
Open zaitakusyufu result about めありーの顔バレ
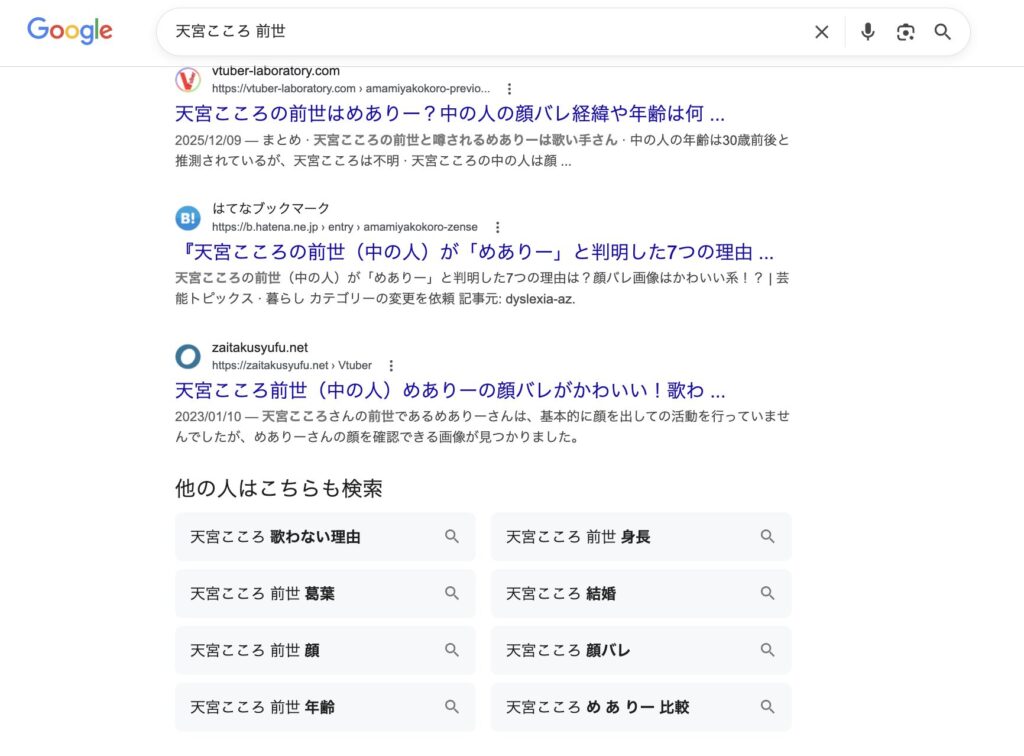tap(449, 390)
